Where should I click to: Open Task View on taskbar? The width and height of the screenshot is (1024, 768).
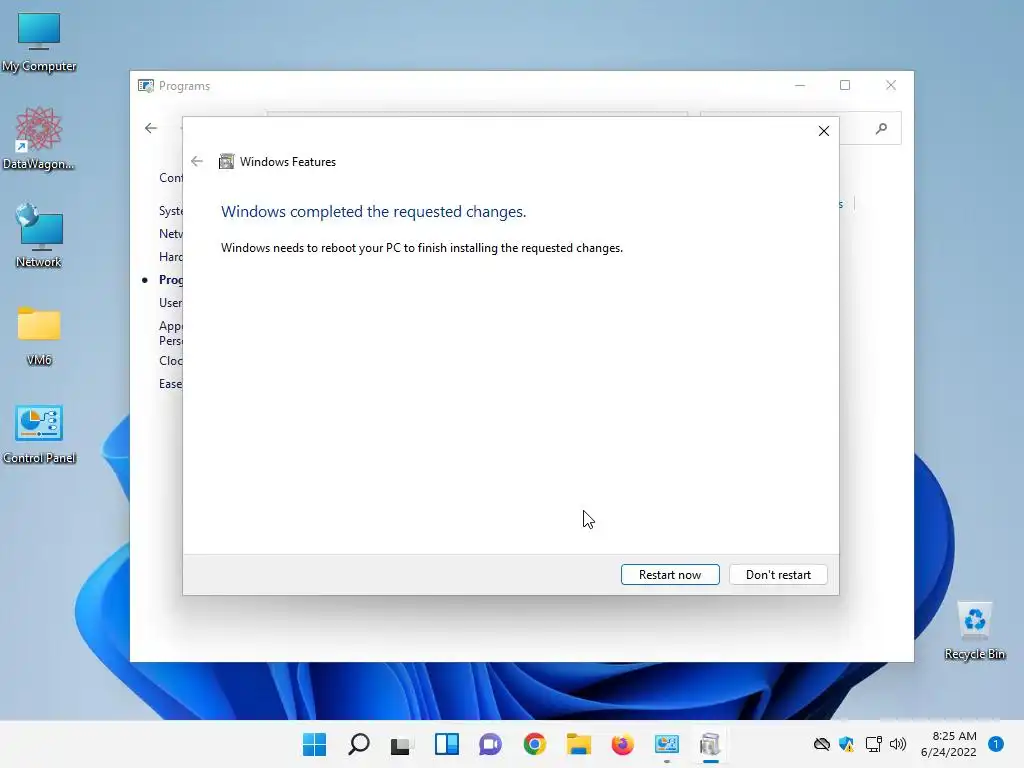coord(402,744)
